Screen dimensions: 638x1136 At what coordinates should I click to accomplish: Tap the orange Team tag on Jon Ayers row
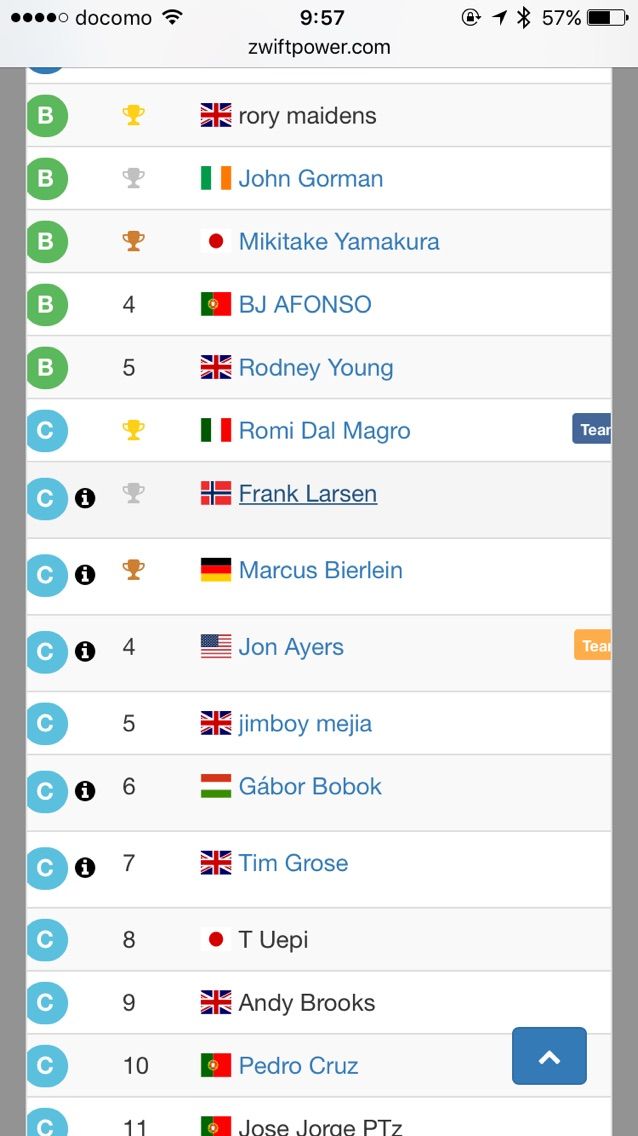[x=592, y=645]
